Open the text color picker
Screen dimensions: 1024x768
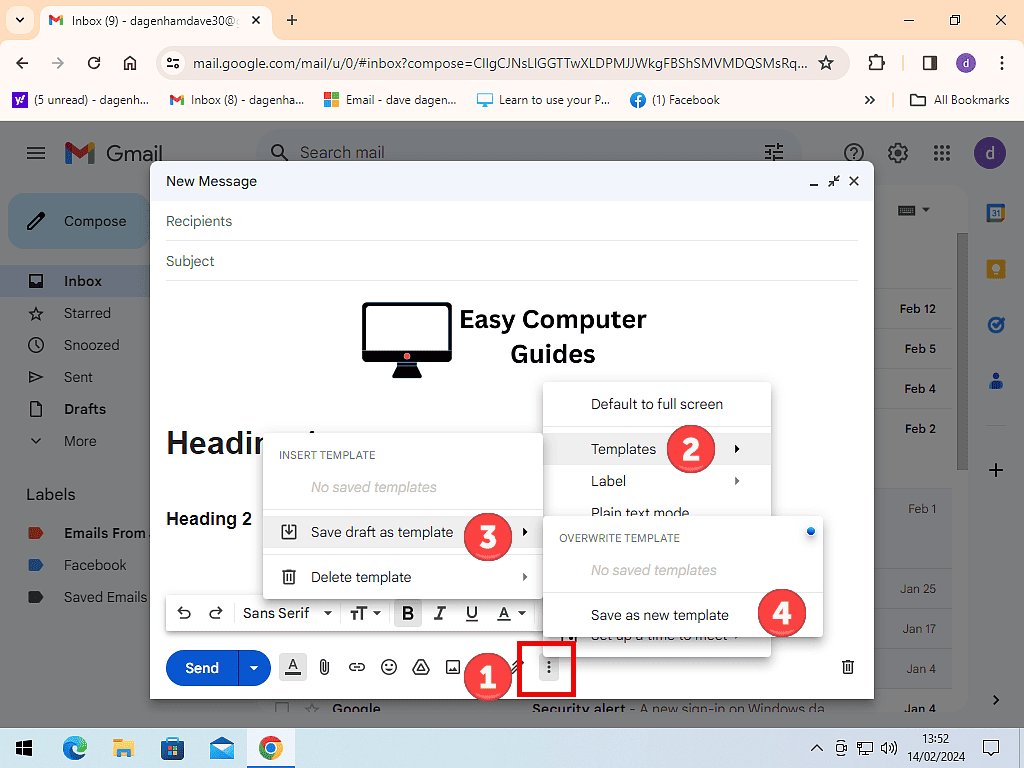tap(511, 613)
